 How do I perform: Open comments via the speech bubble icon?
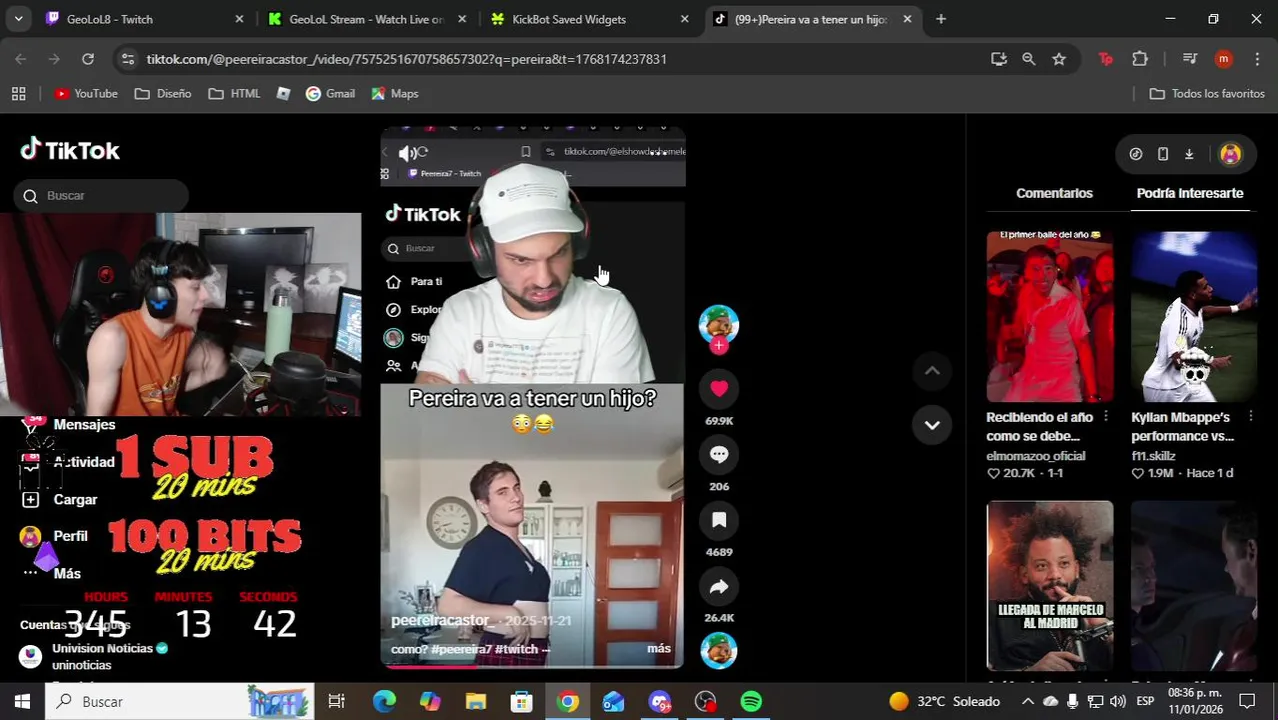pos(718,454)
